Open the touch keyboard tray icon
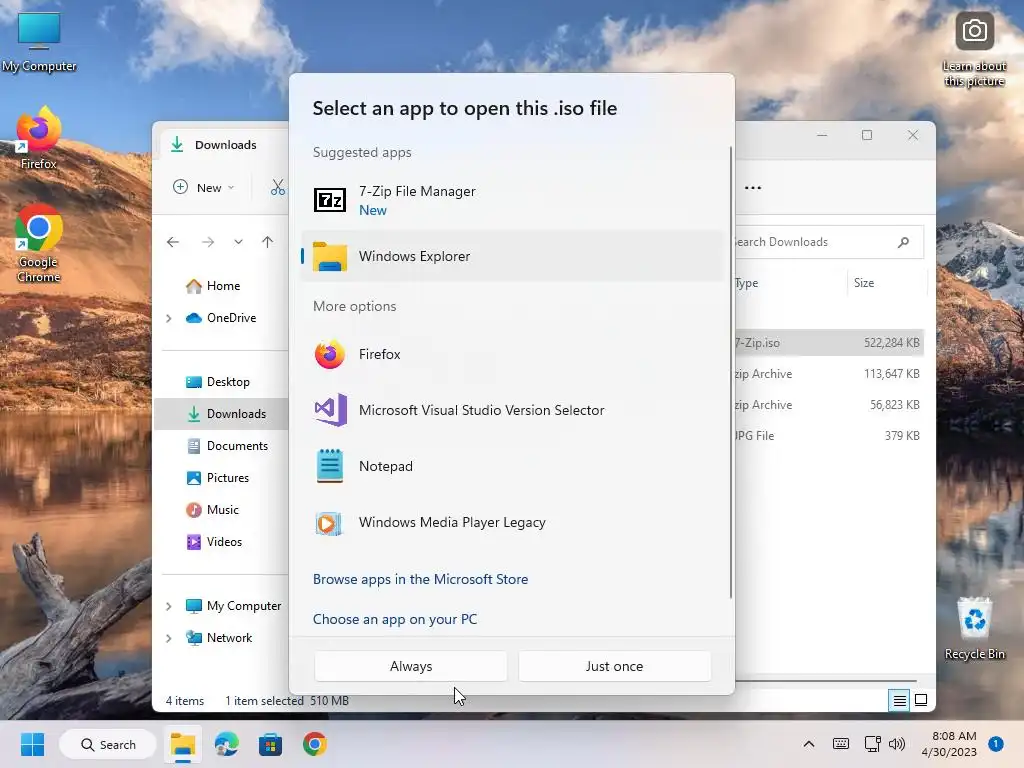Image resolution: width=1024 pixels, height=768 pixels. pos(841,744)
